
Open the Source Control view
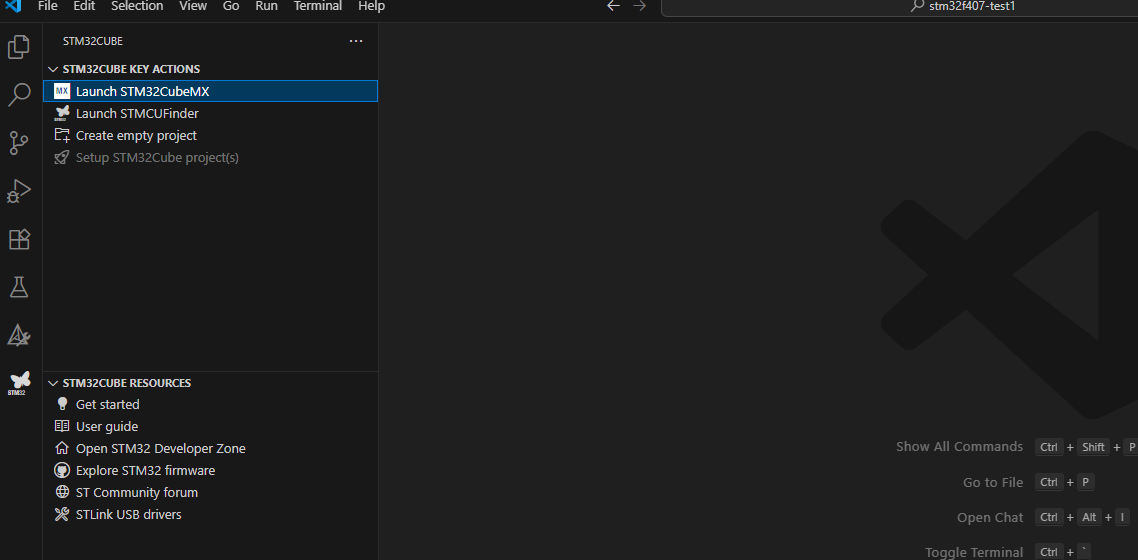(x=19, y=143)
